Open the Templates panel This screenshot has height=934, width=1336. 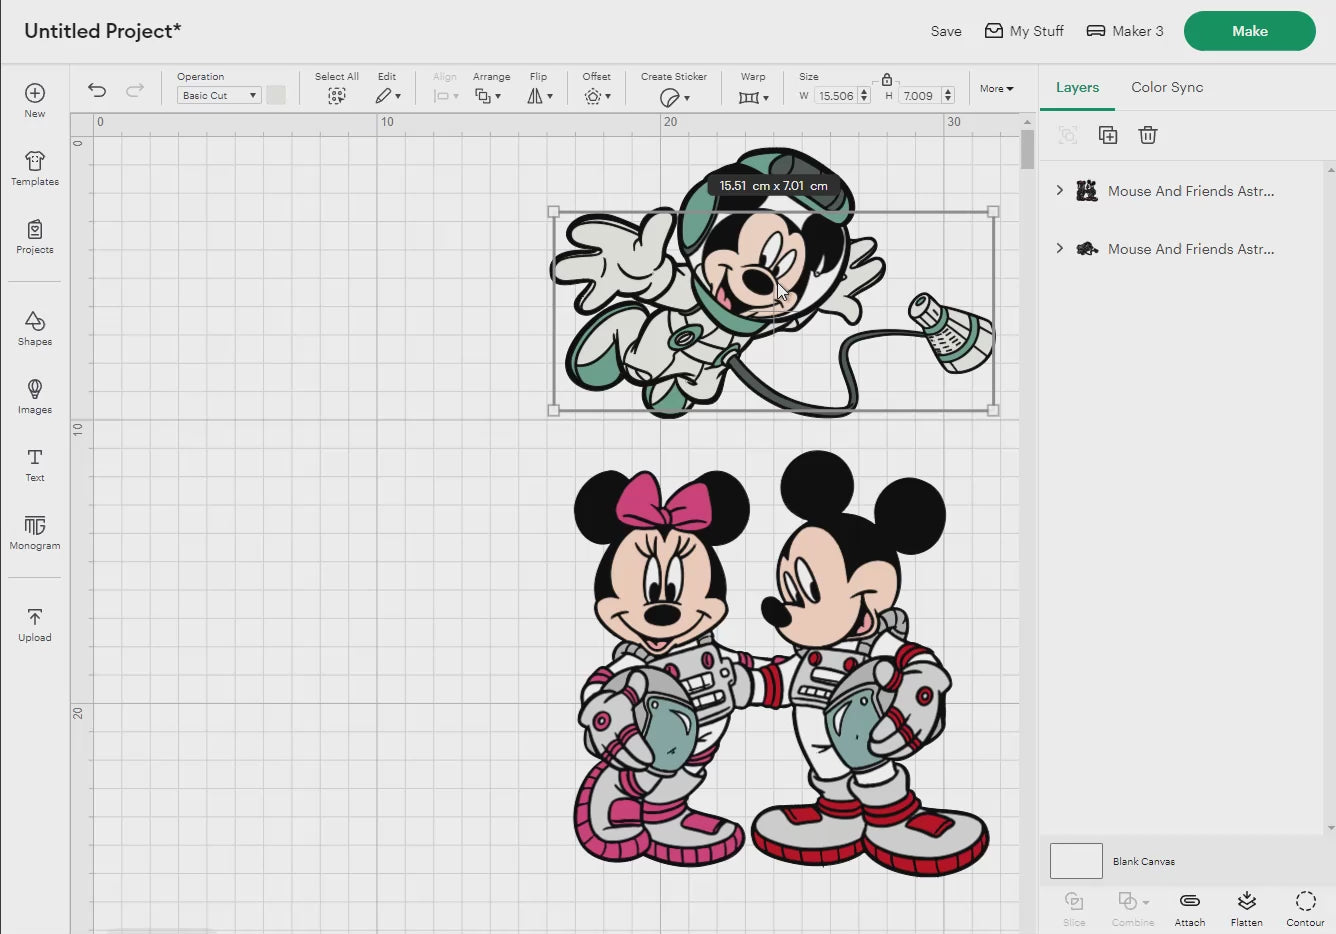tap(35, 168)
